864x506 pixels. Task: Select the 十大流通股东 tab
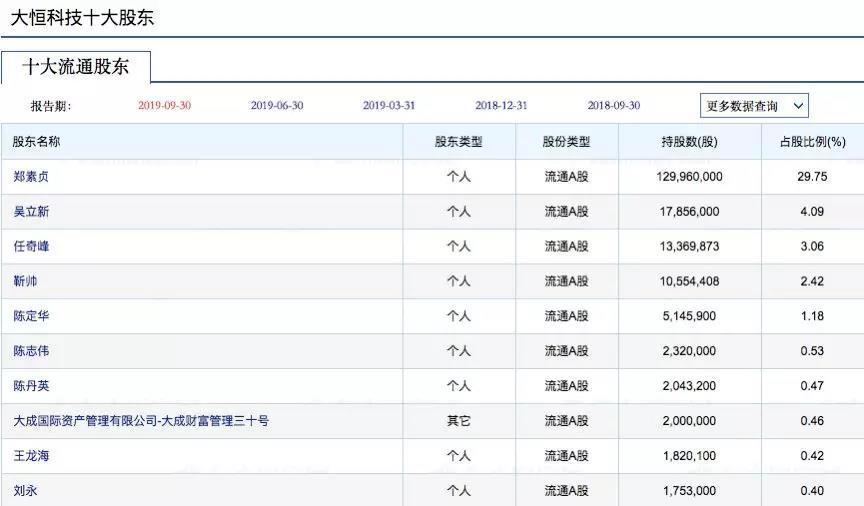(x=75, y=67)
